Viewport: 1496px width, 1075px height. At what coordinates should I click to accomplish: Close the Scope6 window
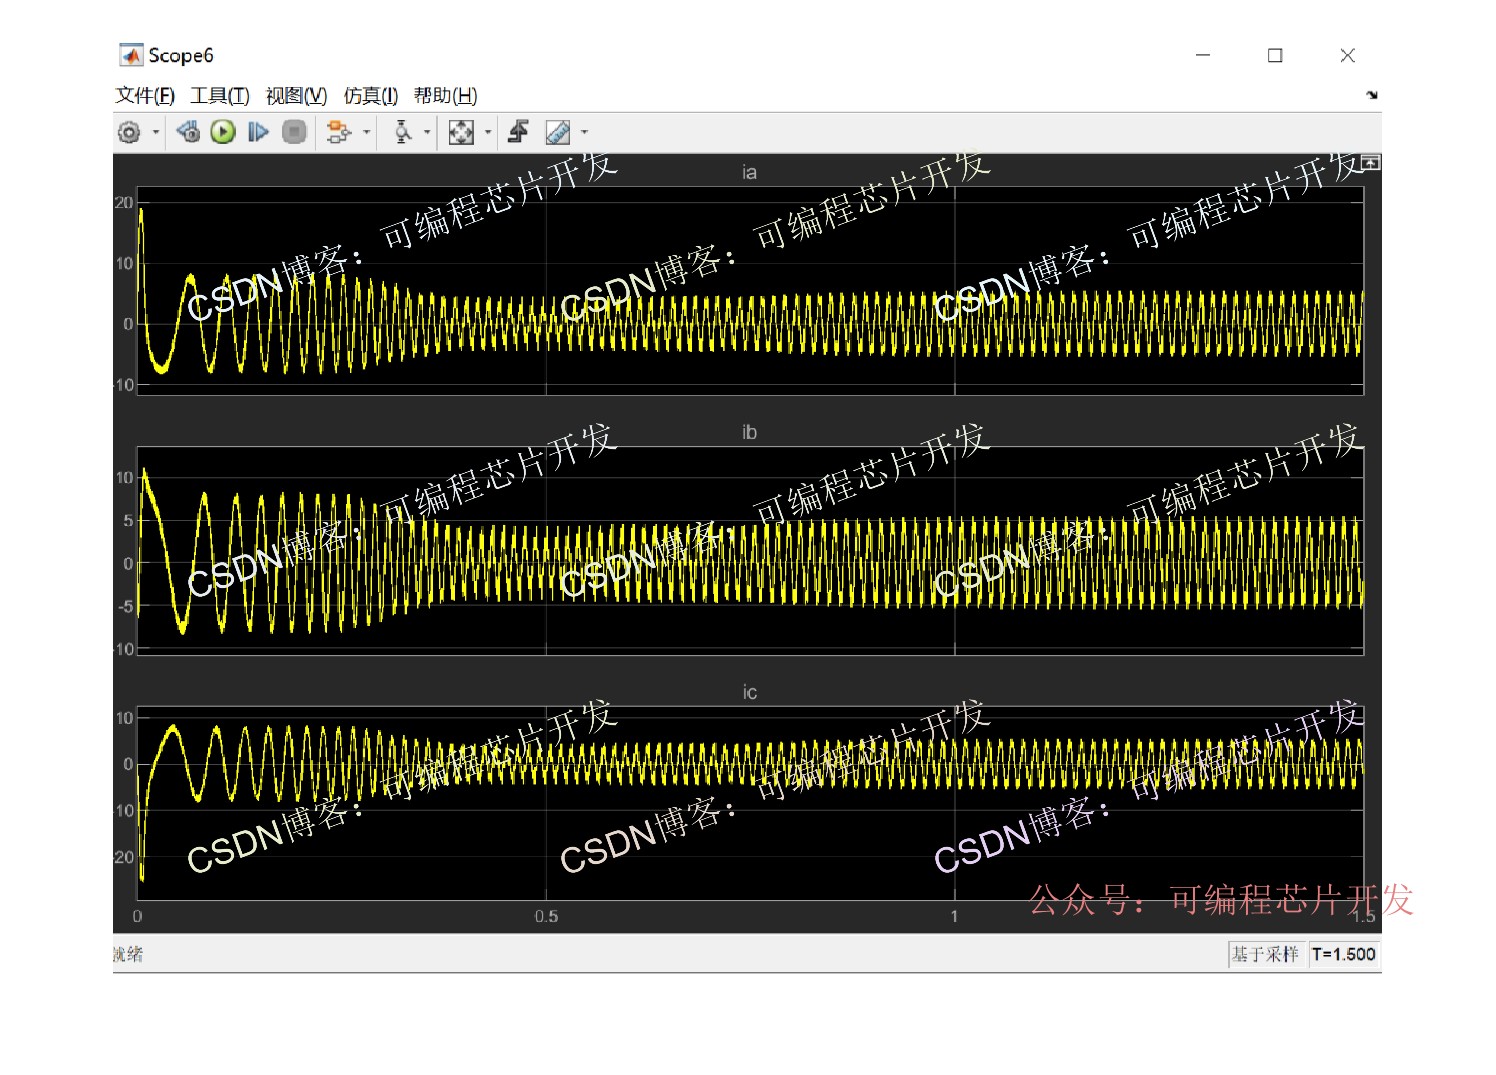(1348, 55)
